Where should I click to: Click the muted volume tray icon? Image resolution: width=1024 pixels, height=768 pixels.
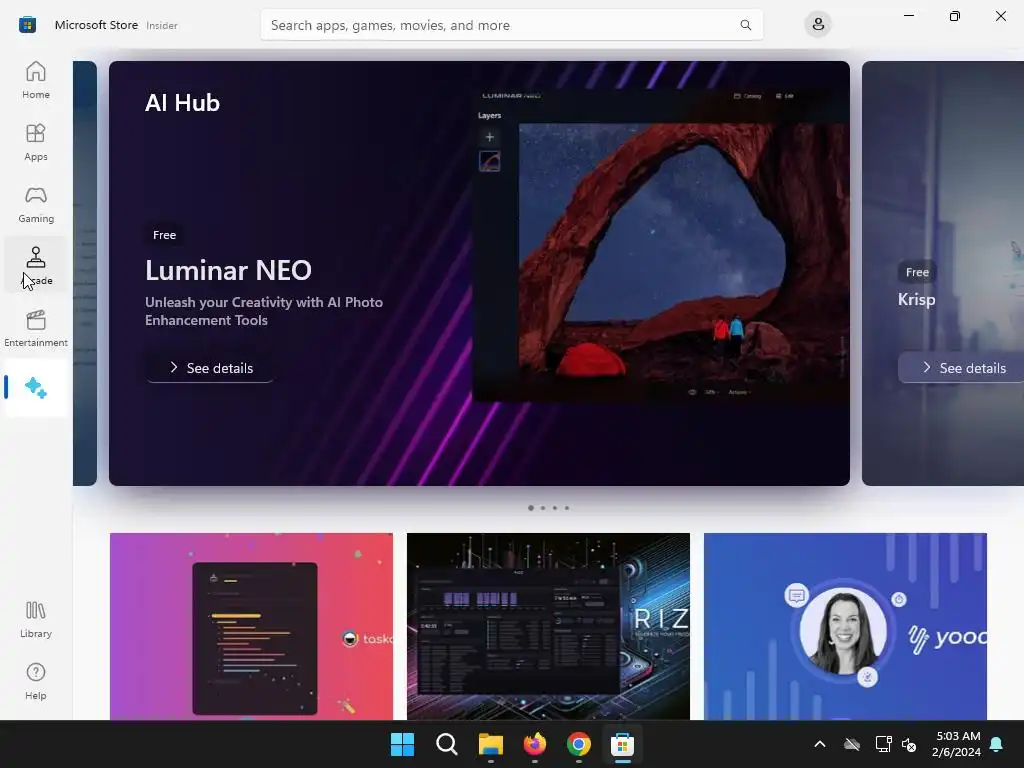908,744
